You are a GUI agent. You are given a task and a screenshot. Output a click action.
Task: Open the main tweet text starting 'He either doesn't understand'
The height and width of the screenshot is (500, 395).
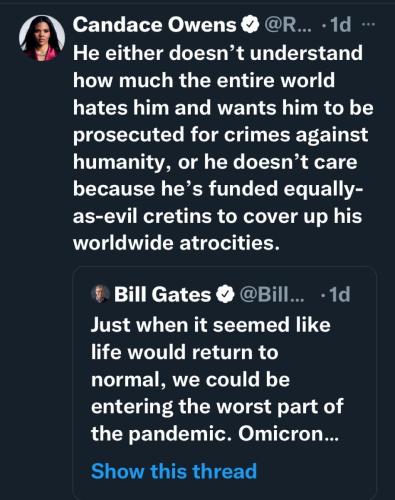pos(223,148)
